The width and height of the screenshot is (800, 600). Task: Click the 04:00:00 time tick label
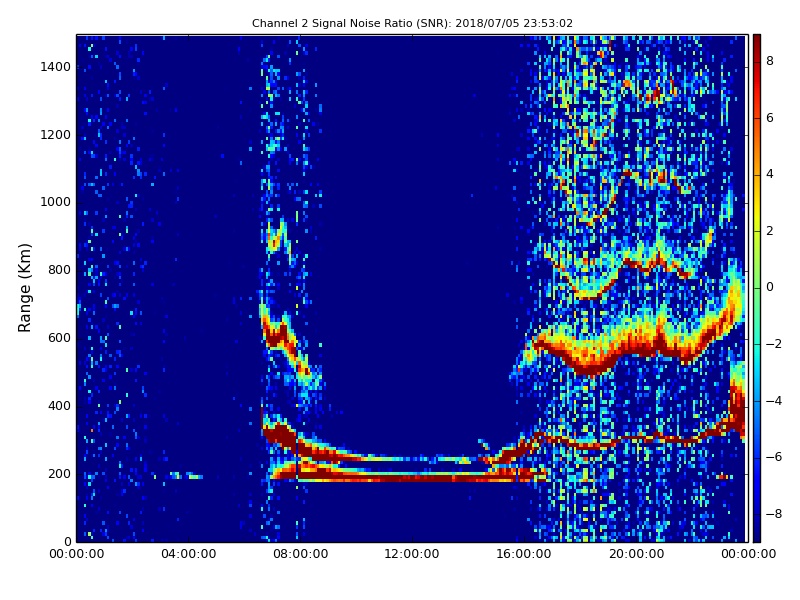[188, 554]
